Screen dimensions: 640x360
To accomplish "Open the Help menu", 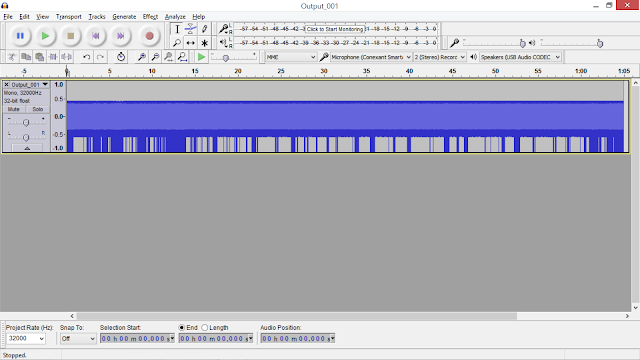I will 198,17.
